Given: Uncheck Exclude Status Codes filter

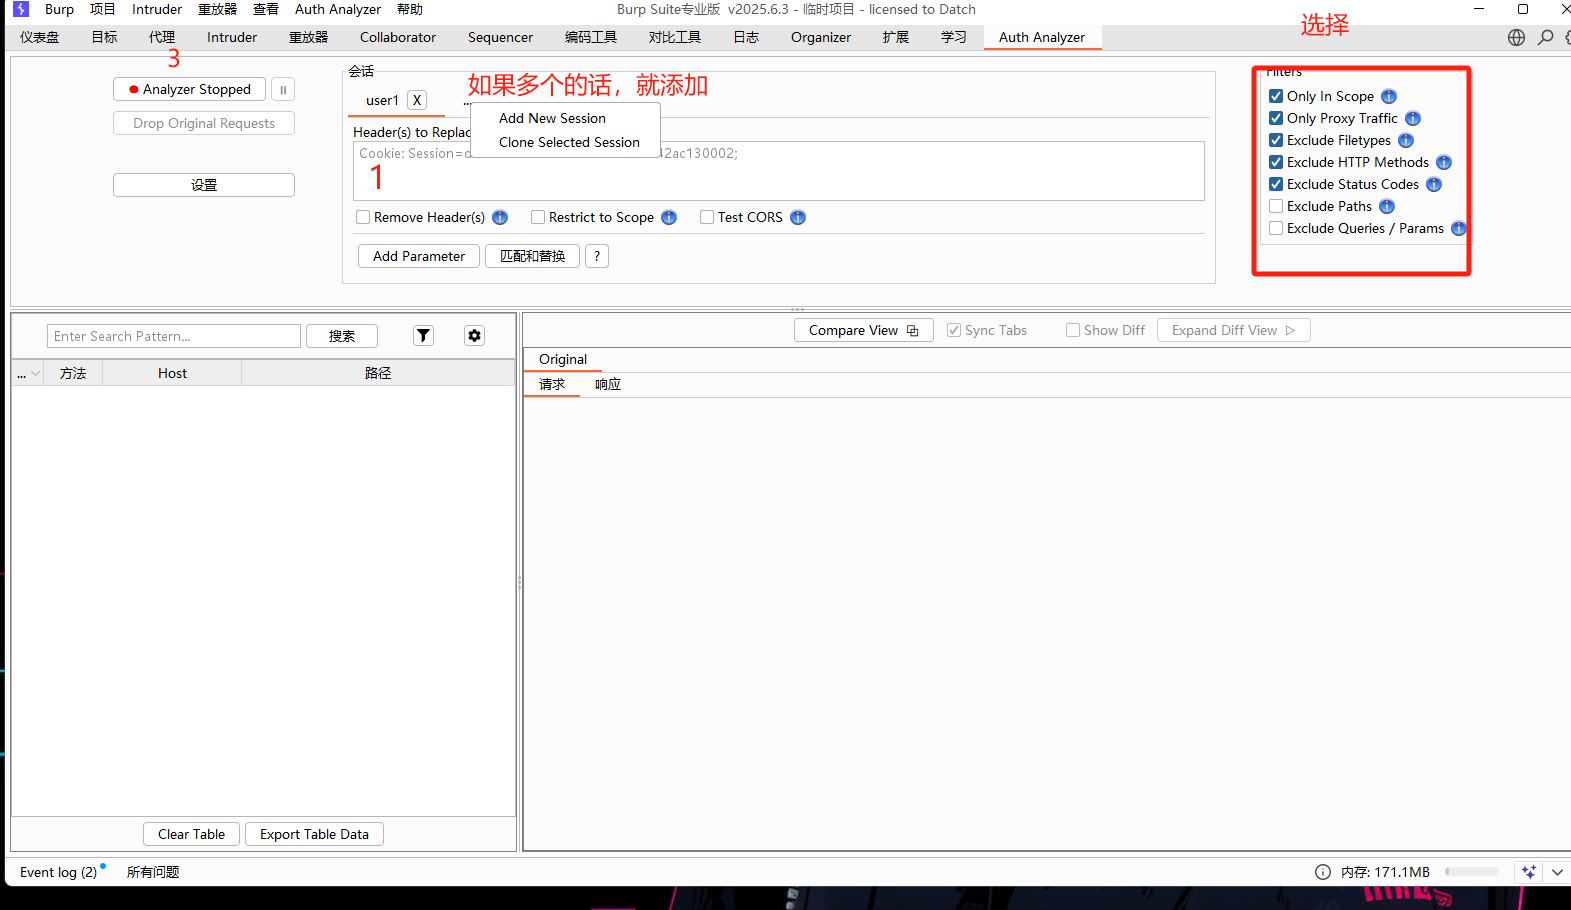Looking at the screenshot, I should coord(1276,184).
